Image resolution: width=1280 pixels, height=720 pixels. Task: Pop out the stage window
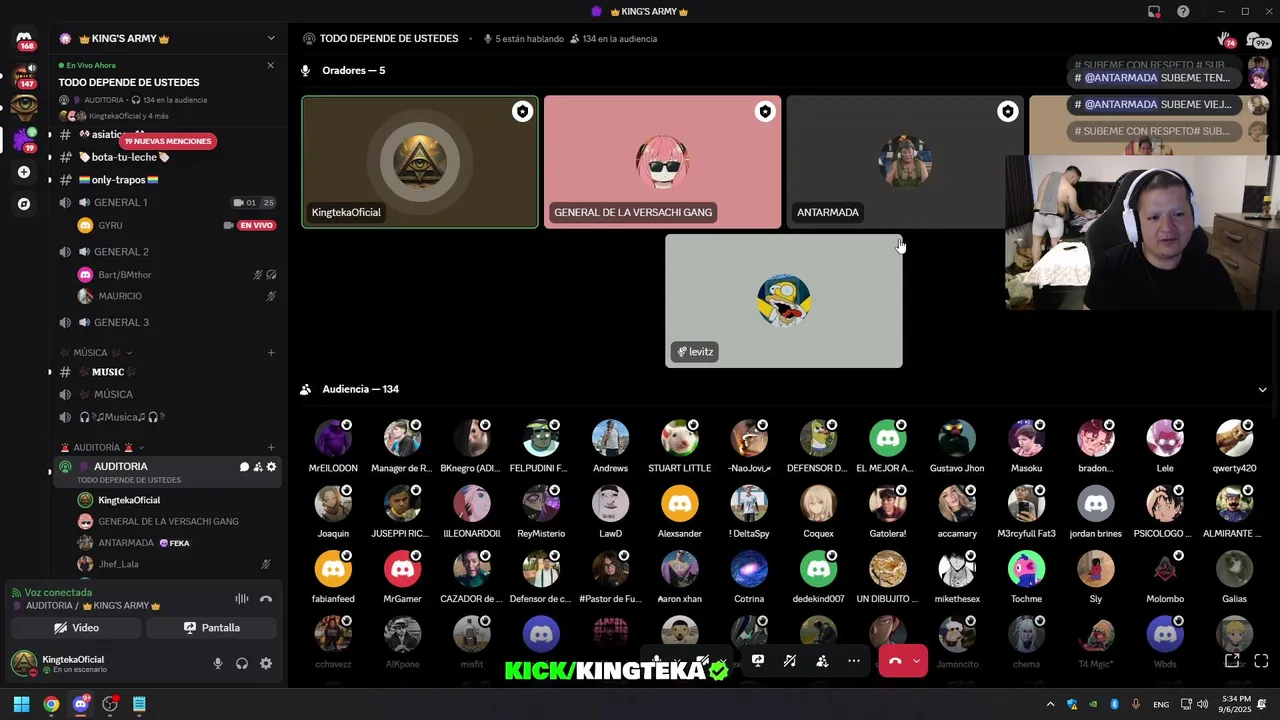pos(1233,660)
